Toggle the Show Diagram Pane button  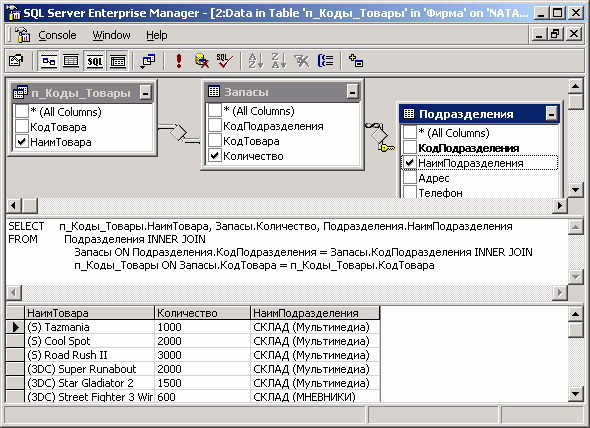[x=49, y=61]
